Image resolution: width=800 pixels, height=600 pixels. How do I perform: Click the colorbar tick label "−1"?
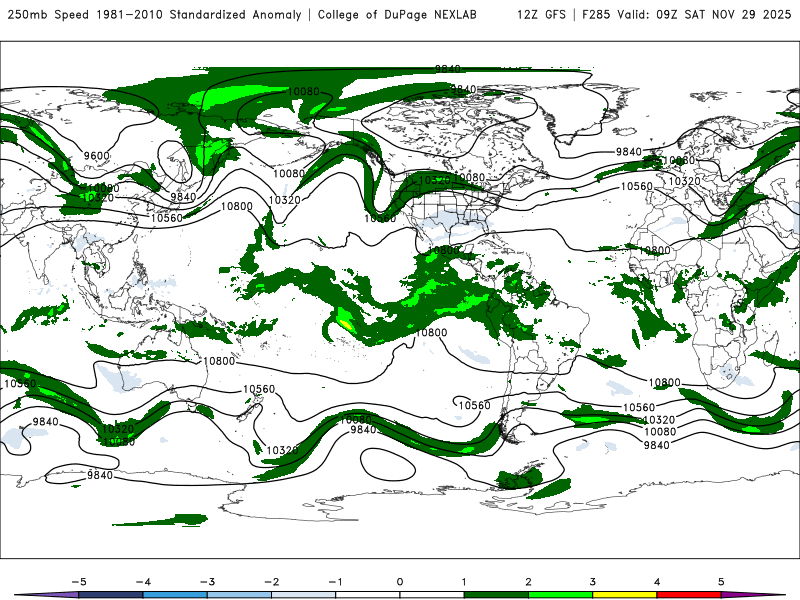pos(335,582)
